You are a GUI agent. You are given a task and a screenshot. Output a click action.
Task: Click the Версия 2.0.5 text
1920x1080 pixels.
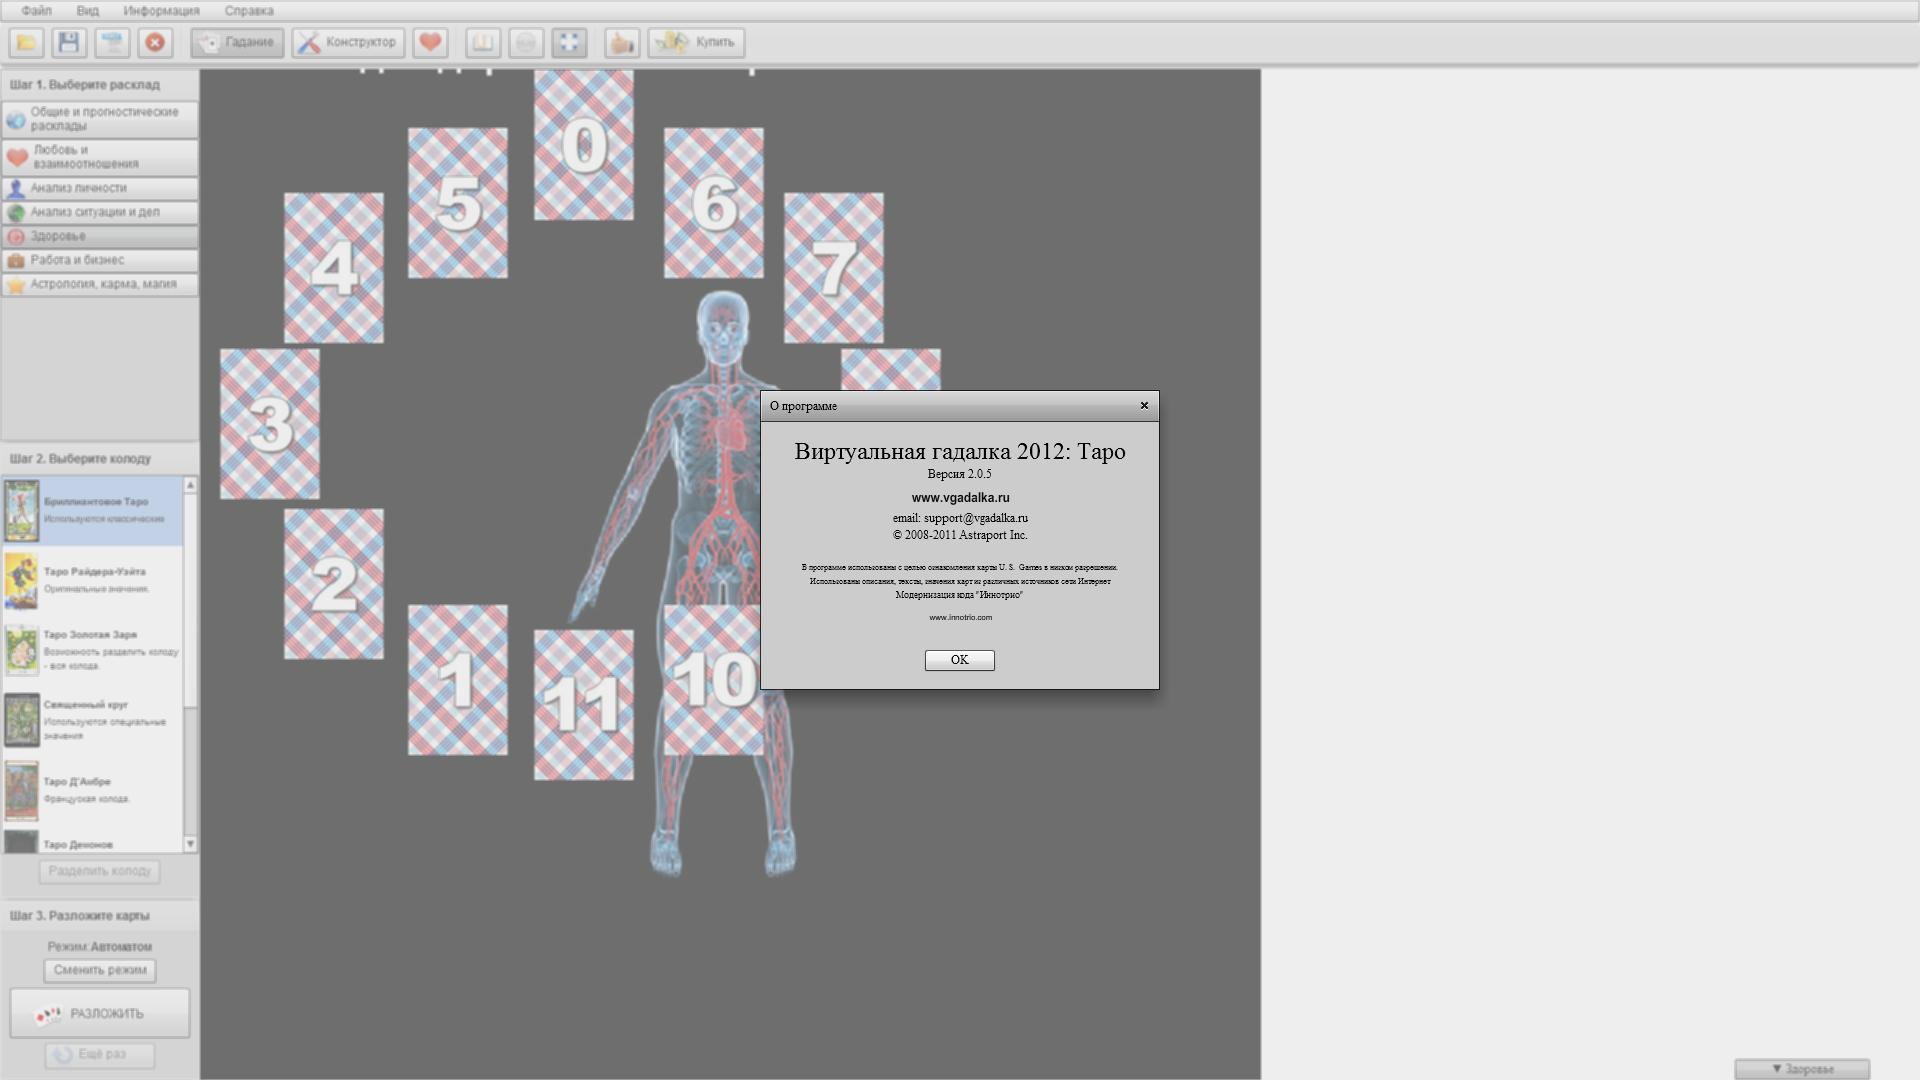point(959,474)
